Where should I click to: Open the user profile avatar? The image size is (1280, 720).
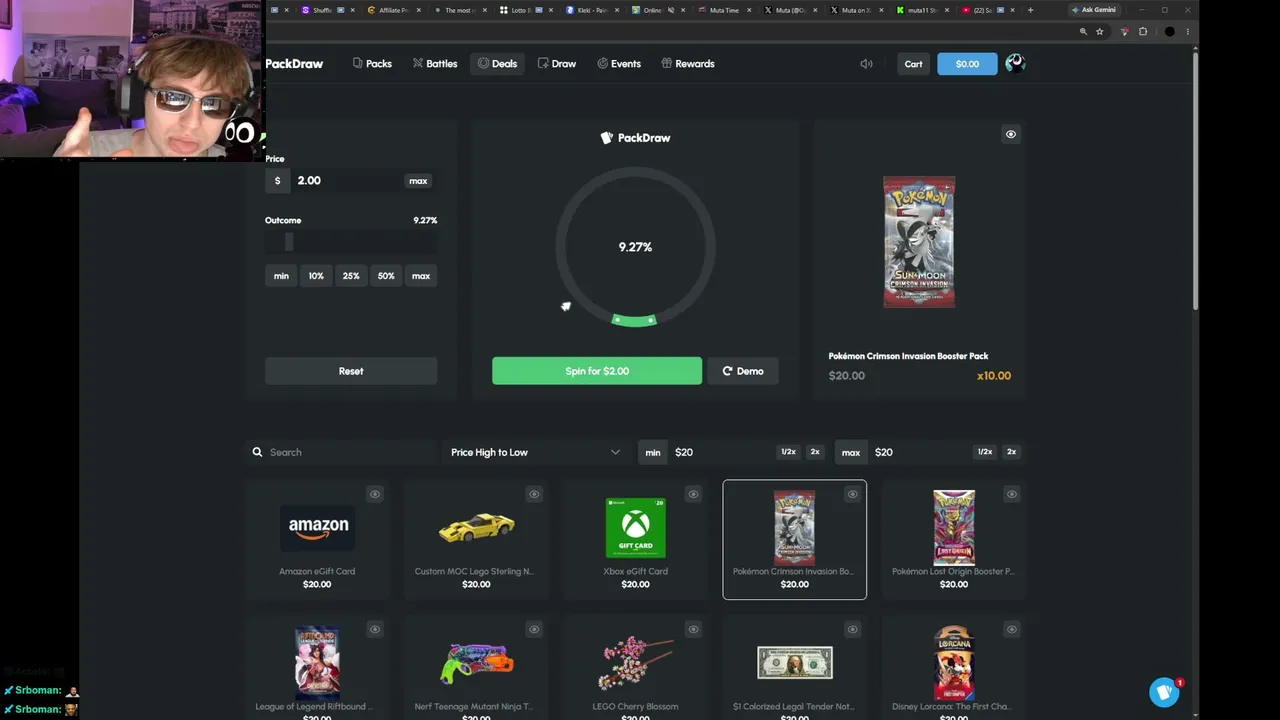pyautogui.click(x=1015, y=64)
